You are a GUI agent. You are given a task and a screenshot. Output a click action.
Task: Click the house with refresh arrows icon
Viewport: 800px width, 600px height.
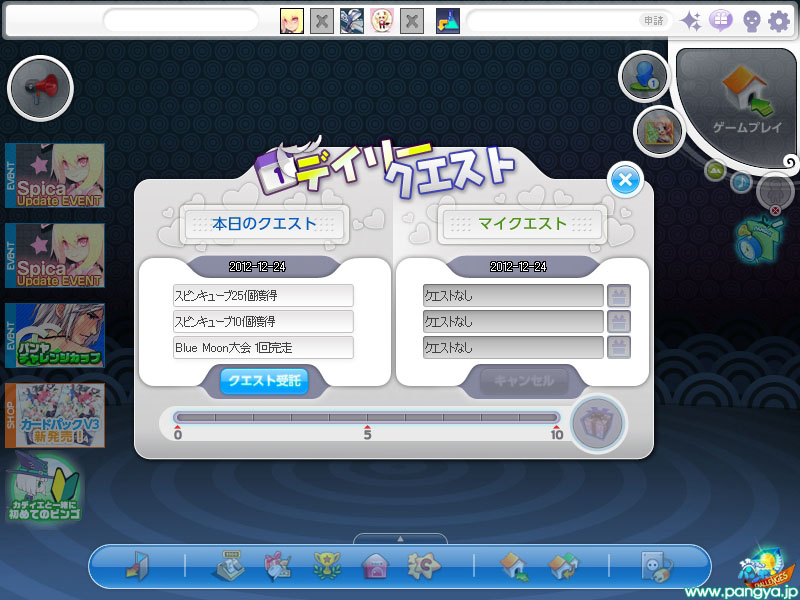(x=563, y=566)
